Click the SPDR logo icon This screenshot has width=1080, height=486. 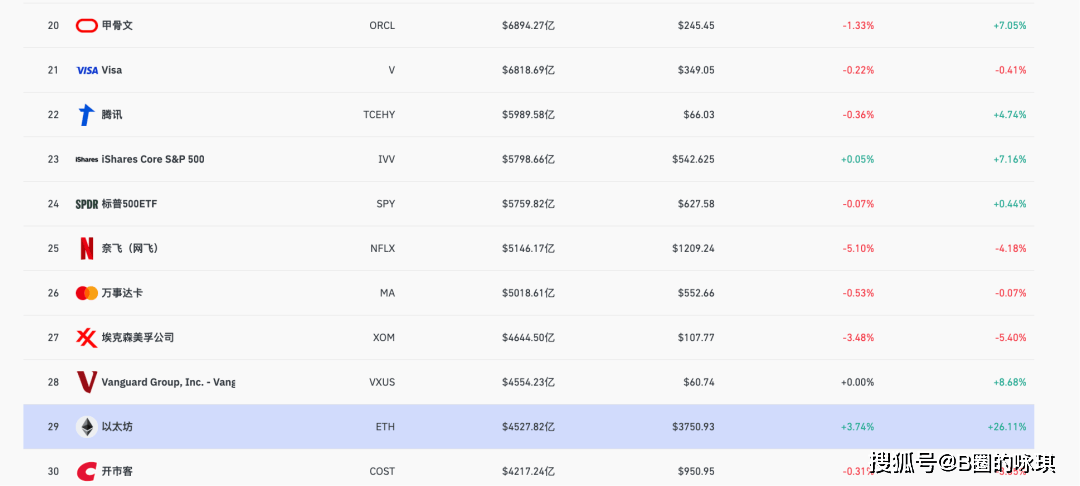coord(87,204)
